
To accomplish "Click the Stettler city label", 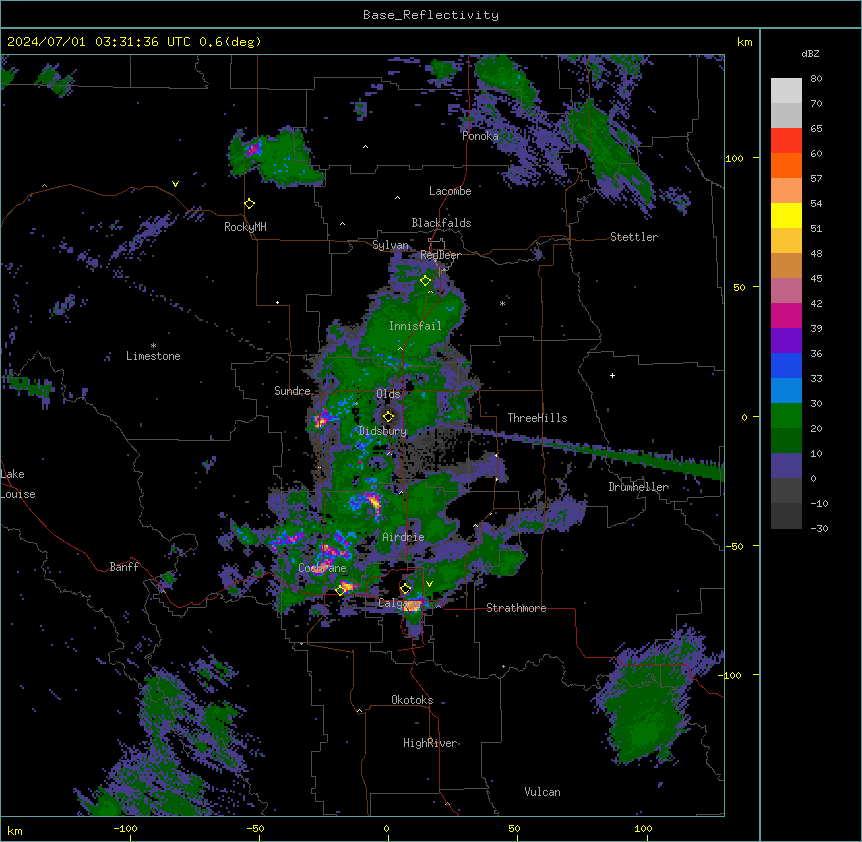I will pos(634,237).
